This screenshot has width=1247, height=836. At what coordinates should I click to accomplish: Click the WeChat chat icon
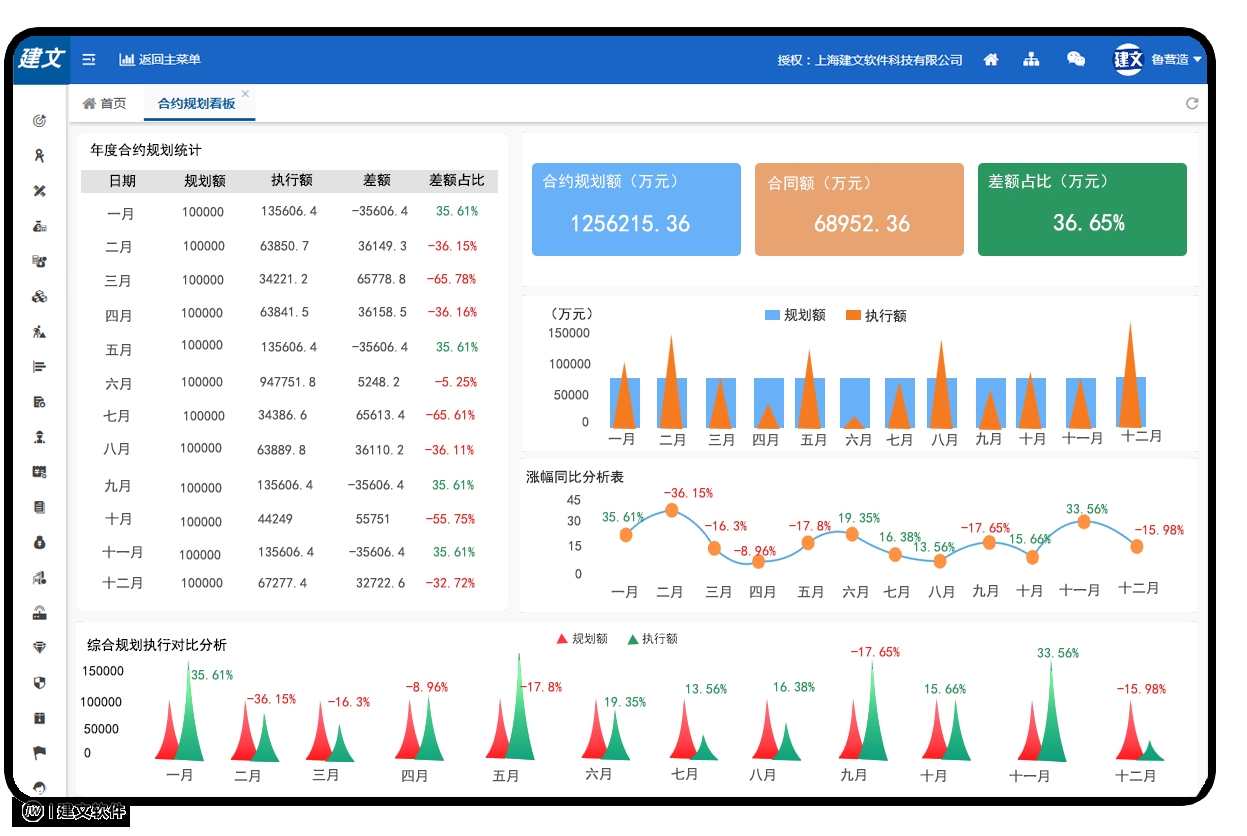pyautogui.click(x=1076, y=60)
